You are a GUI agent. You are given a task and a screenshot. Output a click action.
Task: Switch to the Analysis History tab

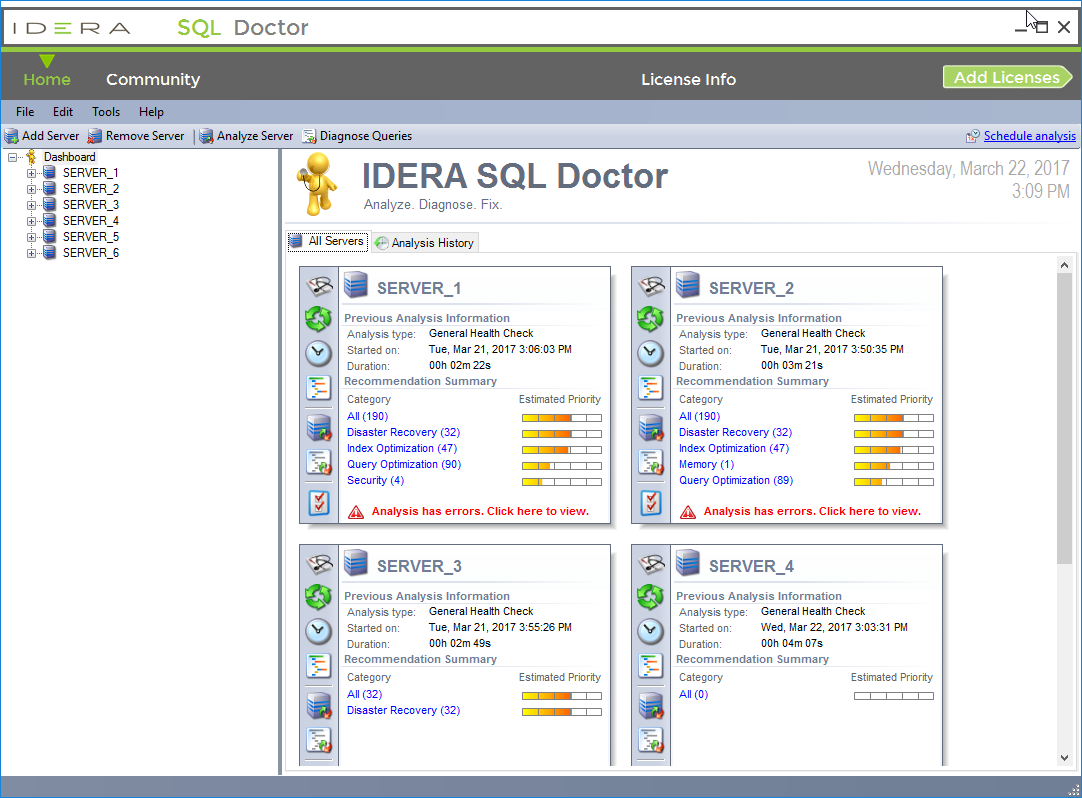click(x=424, y=243)
